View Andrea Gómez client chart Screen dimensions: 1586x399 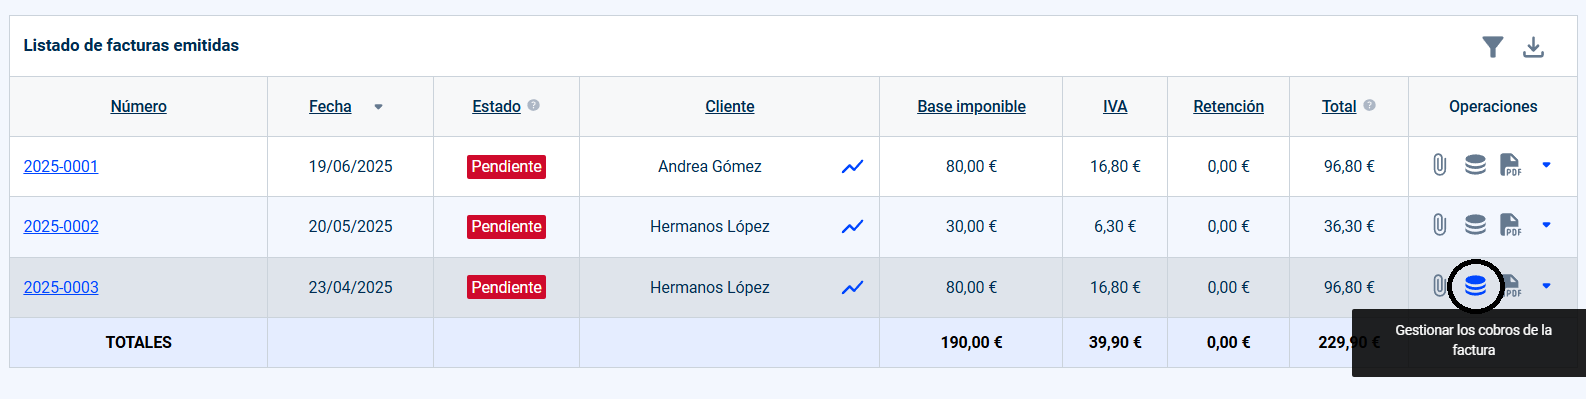(852, 167)
